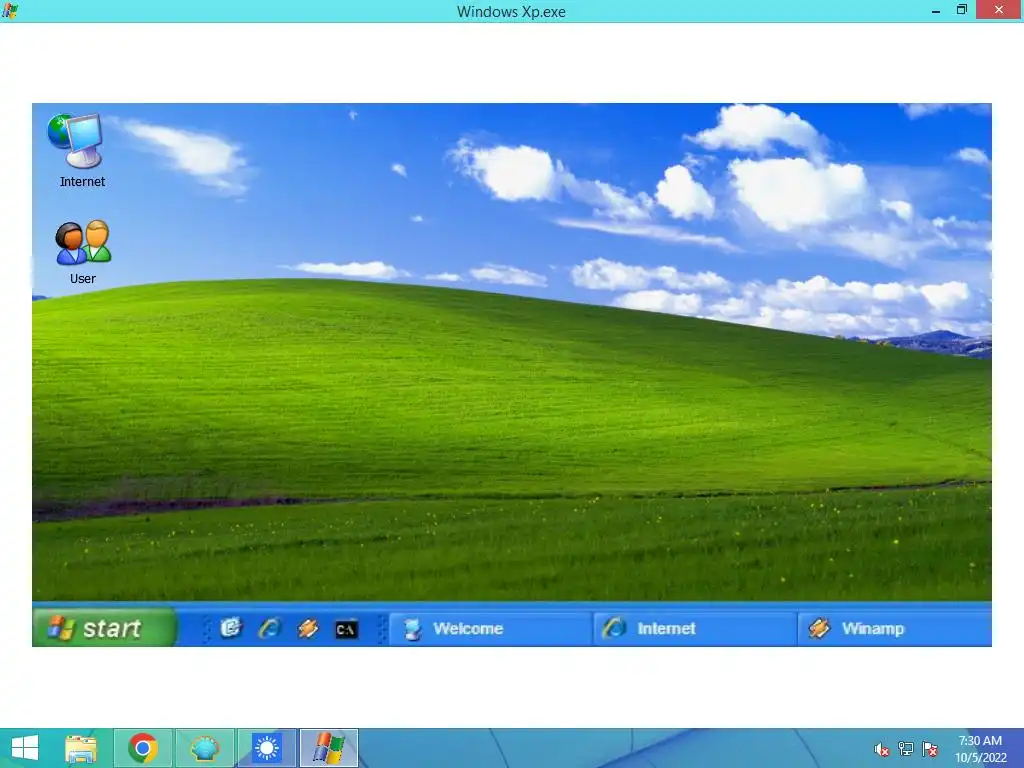Minimize the Windows Xp.exe window

tap(936, 10)
